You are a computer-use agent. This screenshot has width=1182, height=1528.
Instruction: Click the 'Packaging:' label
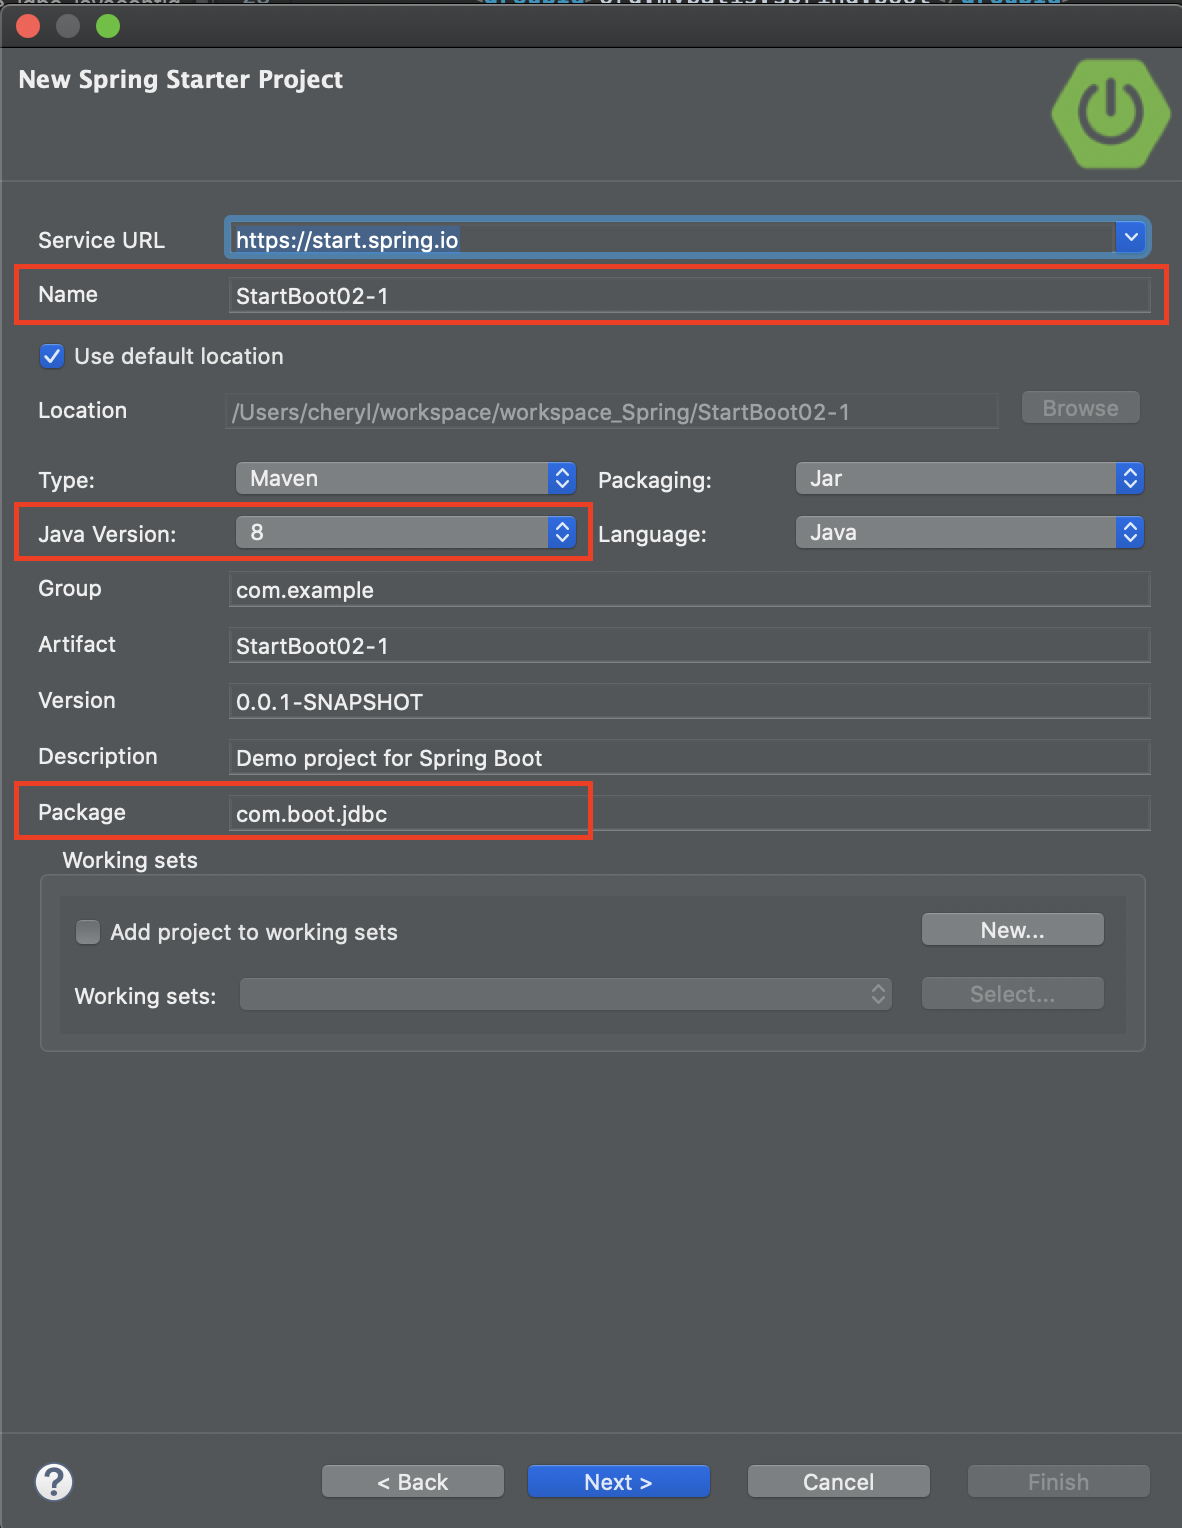coord(655,480)
